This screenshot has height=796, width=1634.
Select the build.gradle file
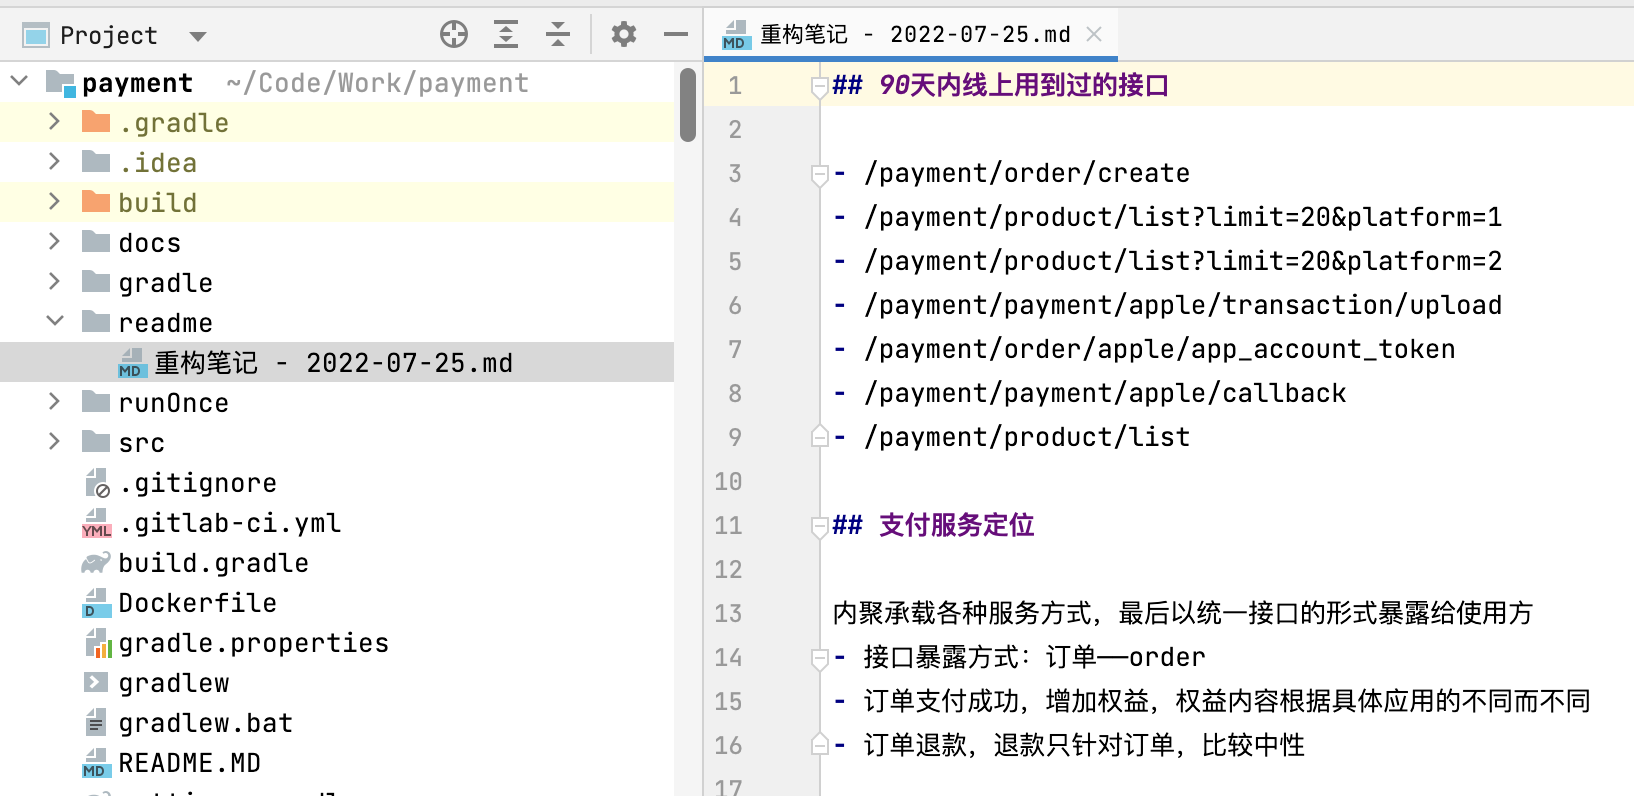(x=213, y=563)
